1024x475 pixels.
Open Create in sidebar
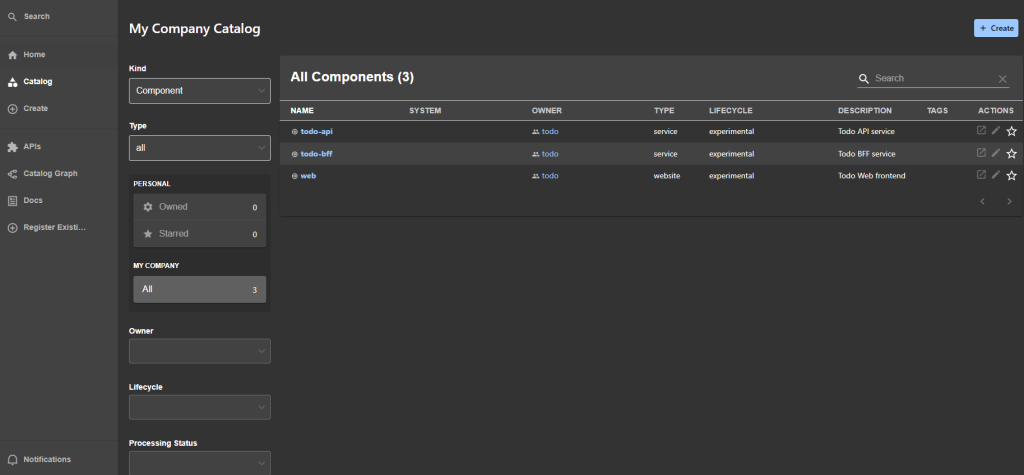[x=59, y=108]
